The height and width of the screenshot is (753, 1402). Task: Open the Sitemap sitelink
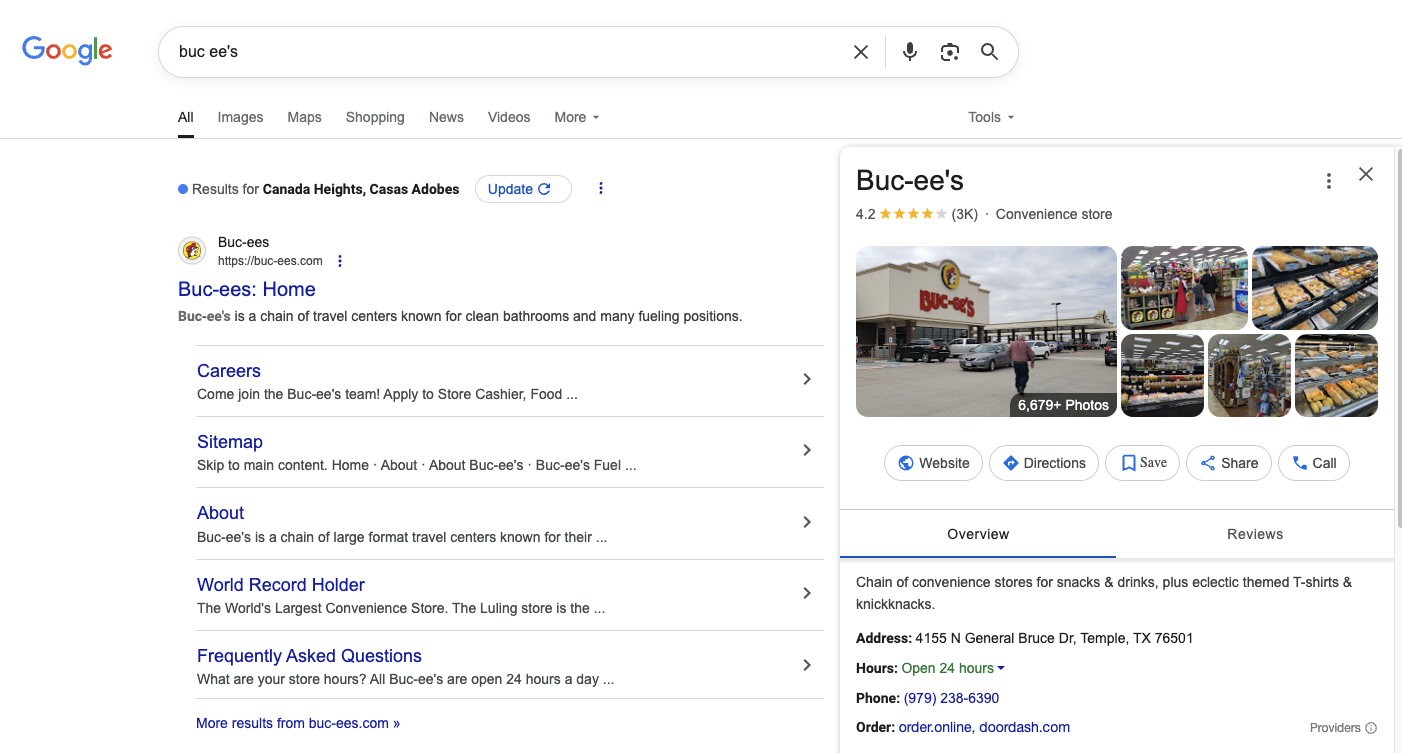click(x=230, y=442)
